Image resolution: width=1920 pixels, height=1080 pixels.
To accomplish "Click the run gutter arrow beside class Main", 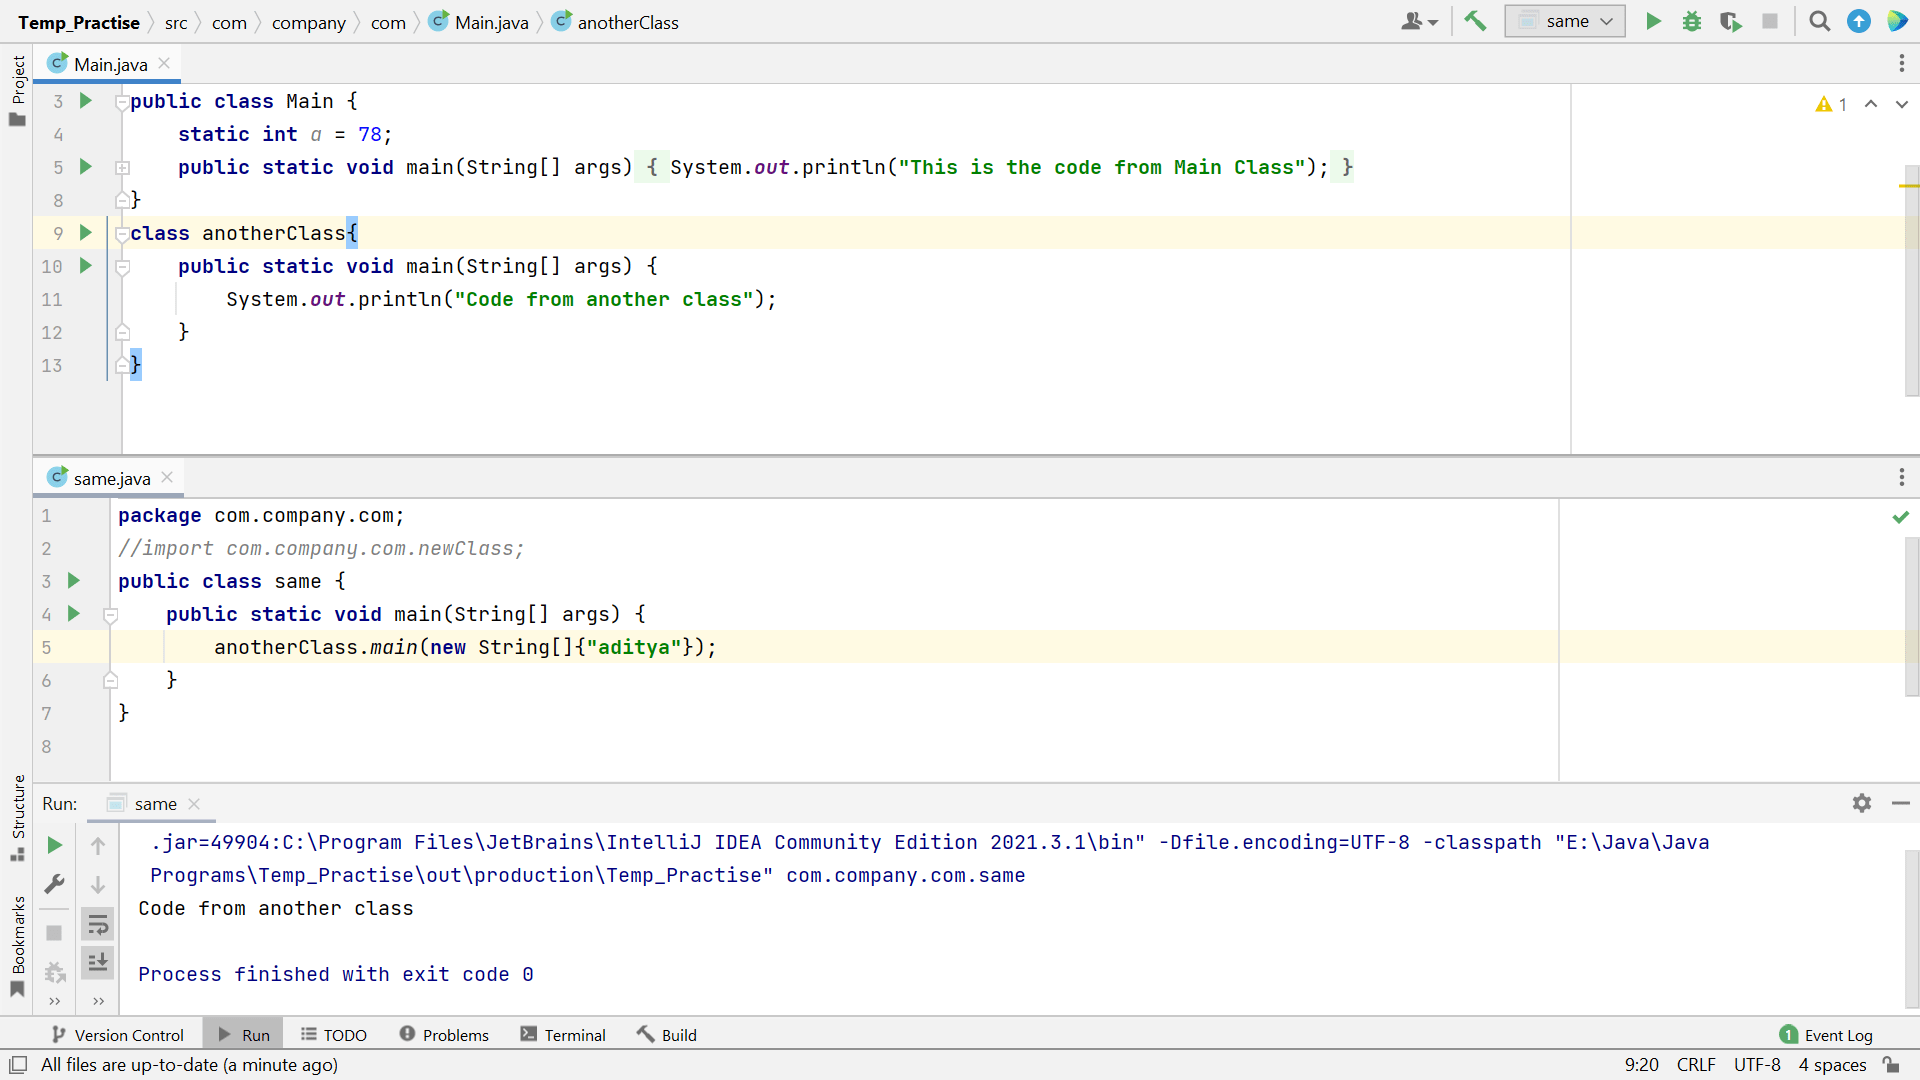I will click(86, 101).
